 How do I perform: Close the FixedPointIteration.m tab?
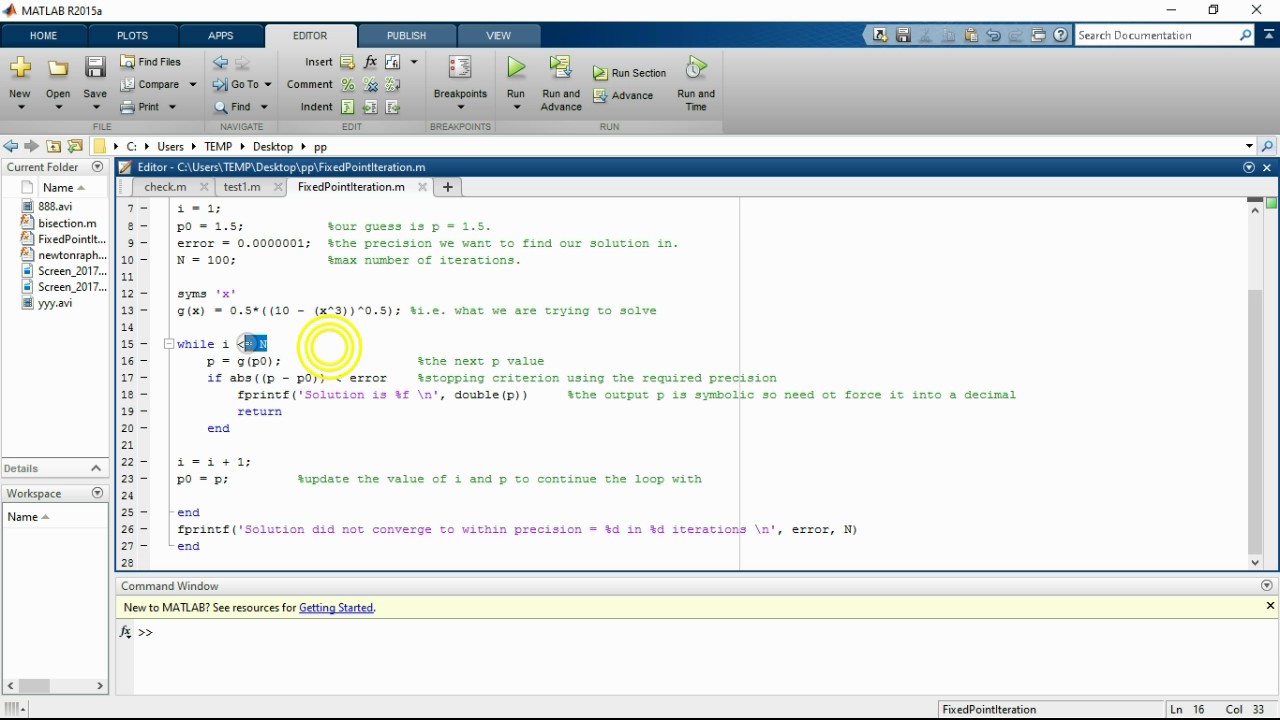[x=422, y=187]
